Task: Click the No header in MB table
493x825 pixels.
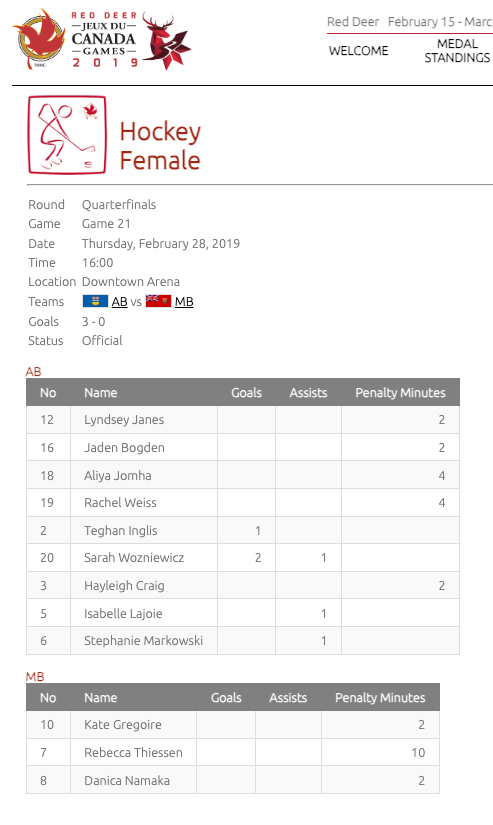Action: [48, 698]
